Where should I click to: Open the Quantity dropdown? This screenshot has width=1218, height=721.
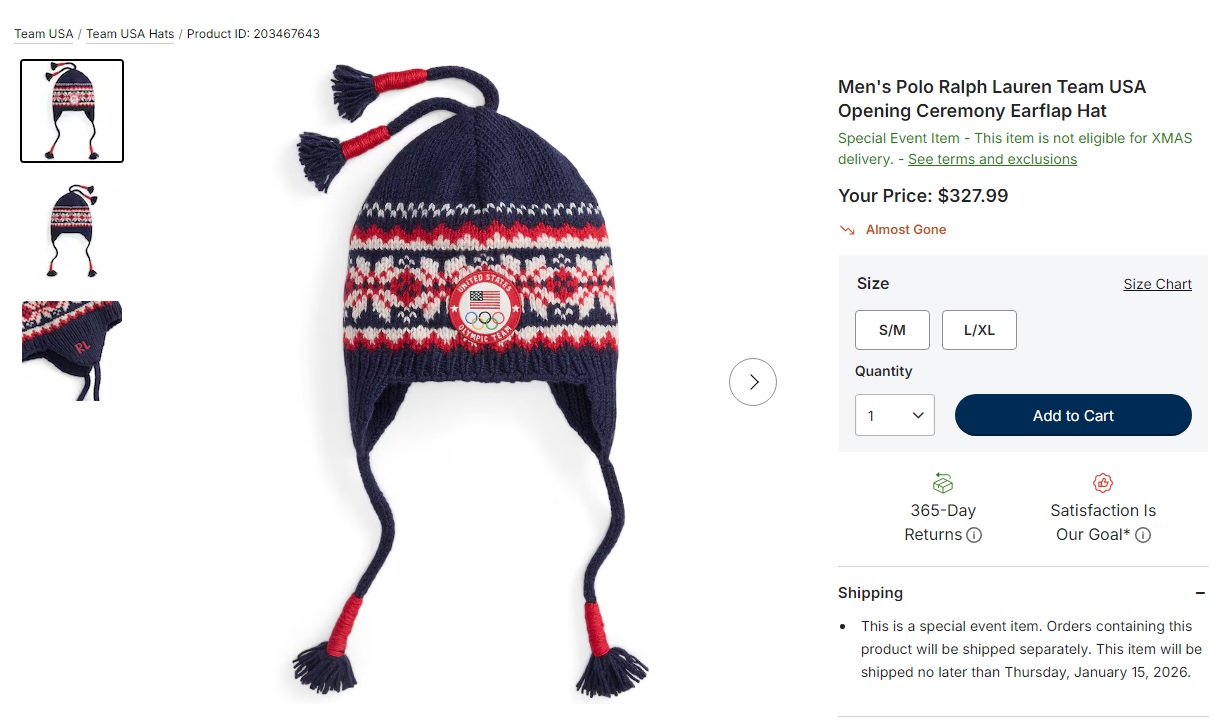[894, 415]
